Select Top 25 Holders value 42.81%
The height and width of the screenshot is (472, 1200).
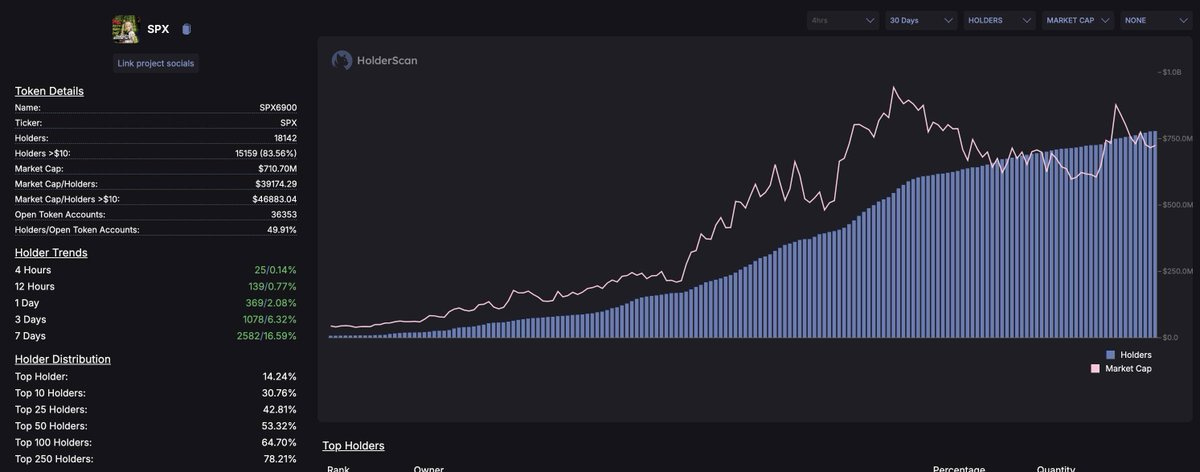pyautogui.click(x=279, y=410)
